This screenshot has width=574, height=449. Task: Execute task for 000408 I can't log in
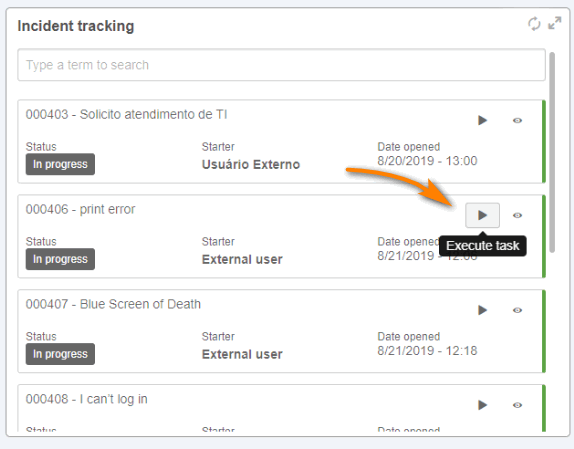click(482, 405)
